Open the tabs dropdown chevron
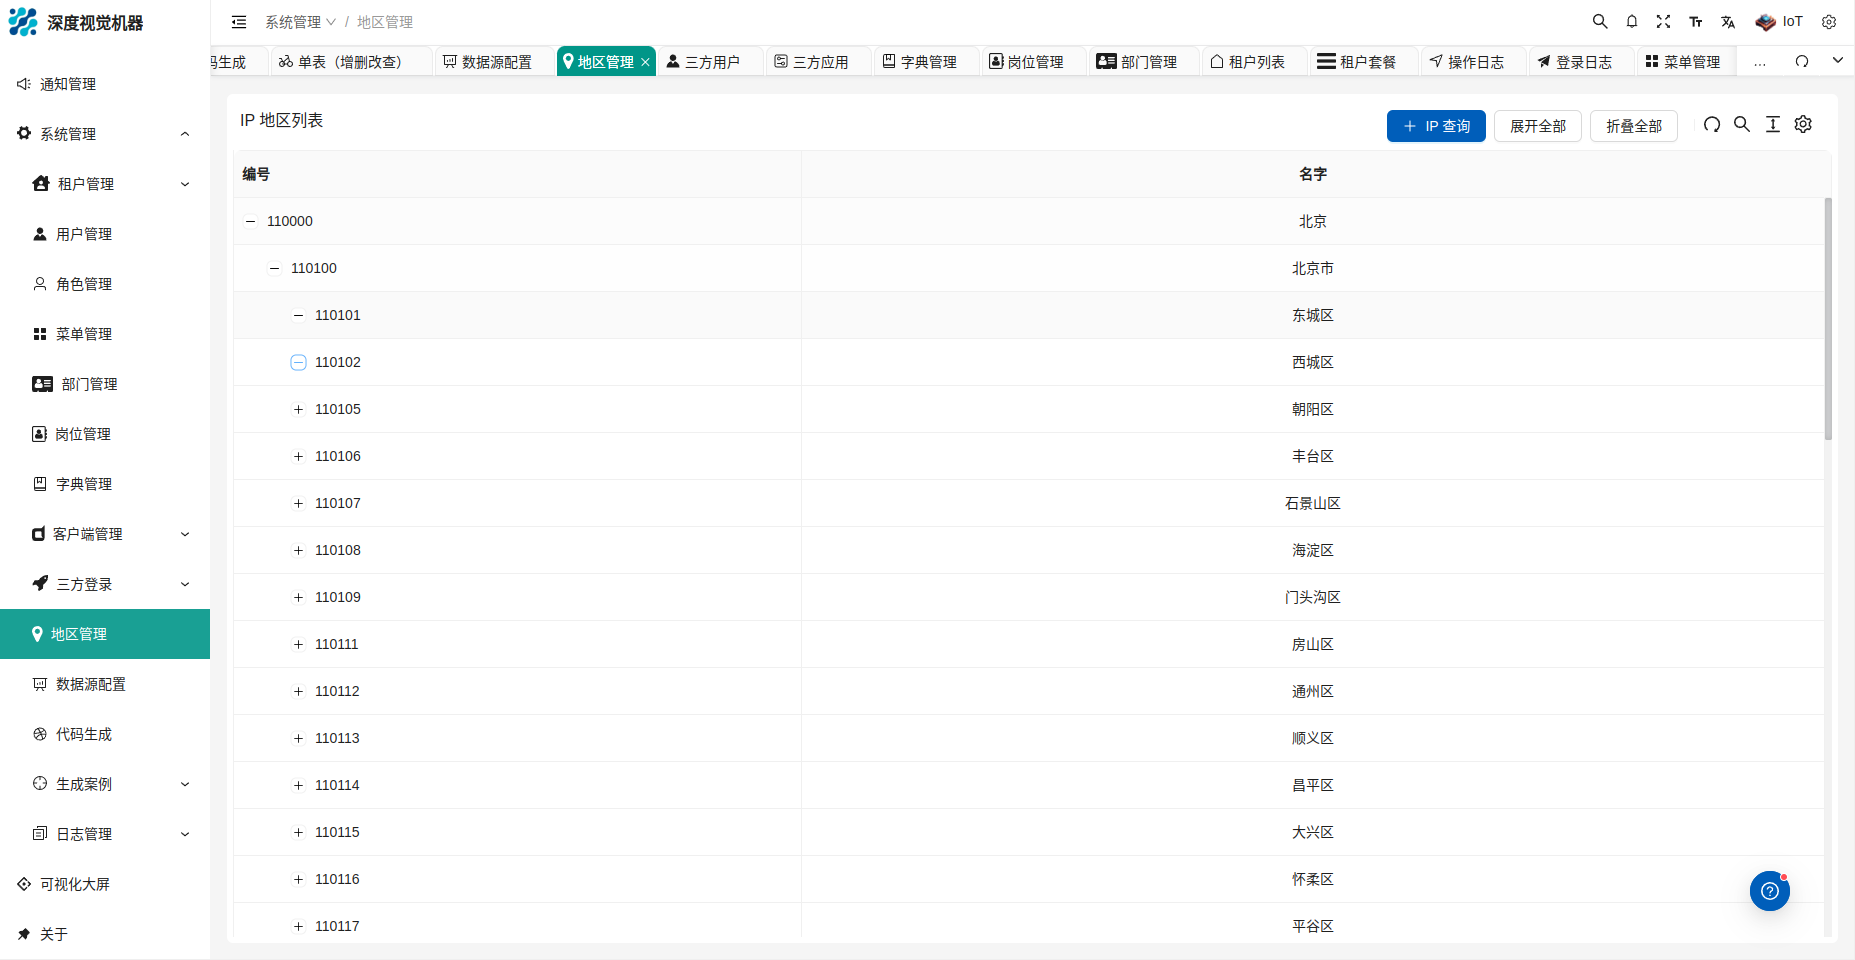 (1837, 61)
